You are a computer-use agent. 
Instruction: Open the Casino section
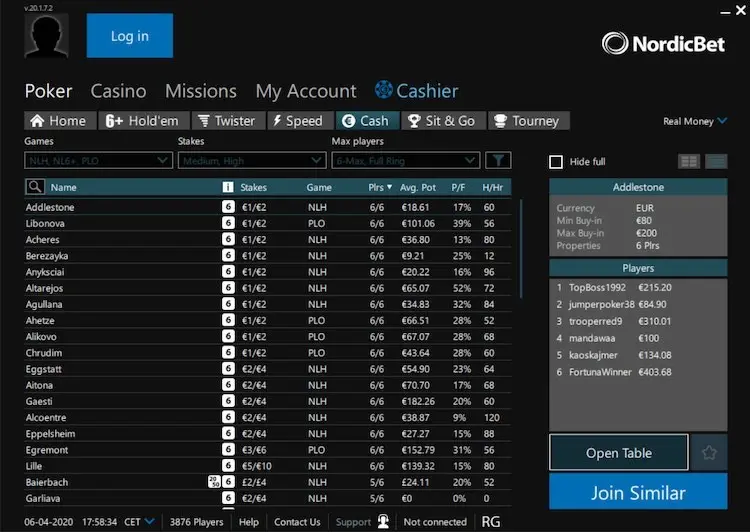coord(118,91)
